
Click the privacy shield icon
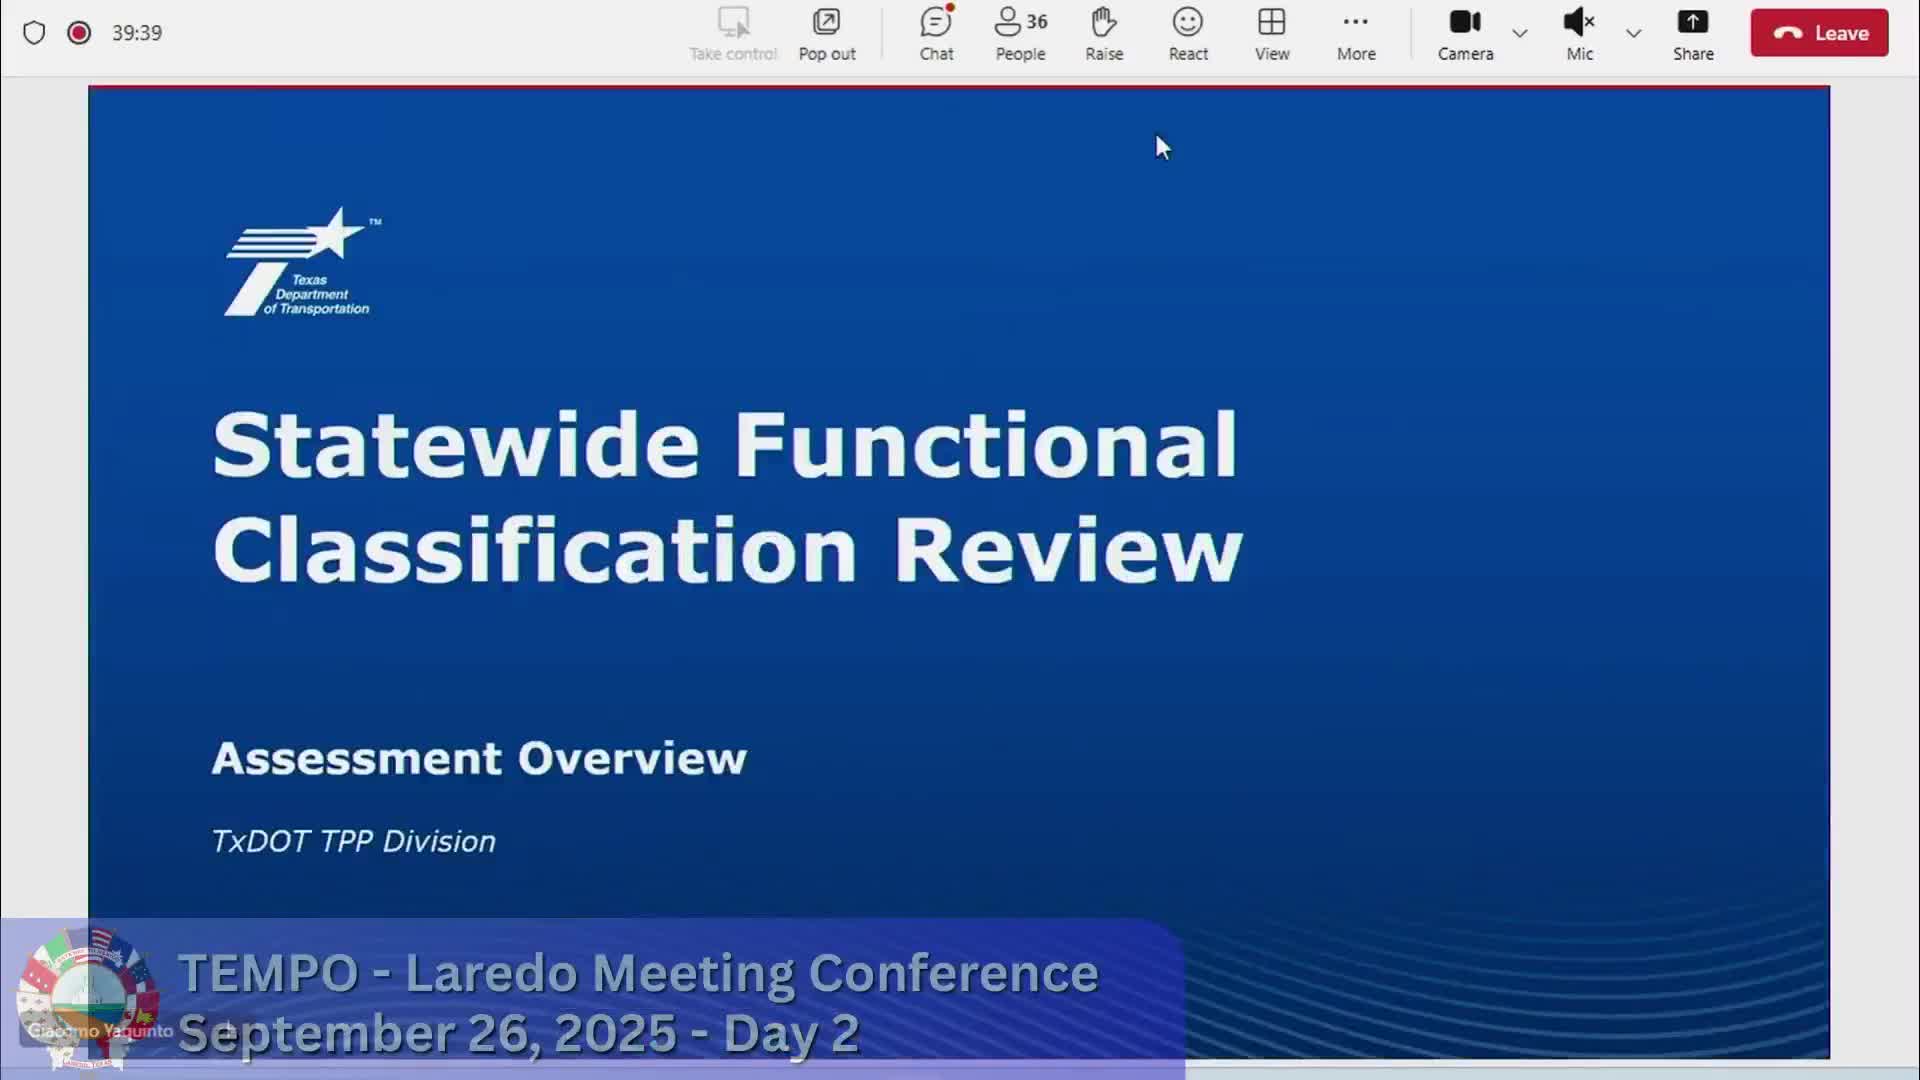(x=34, y=32)
